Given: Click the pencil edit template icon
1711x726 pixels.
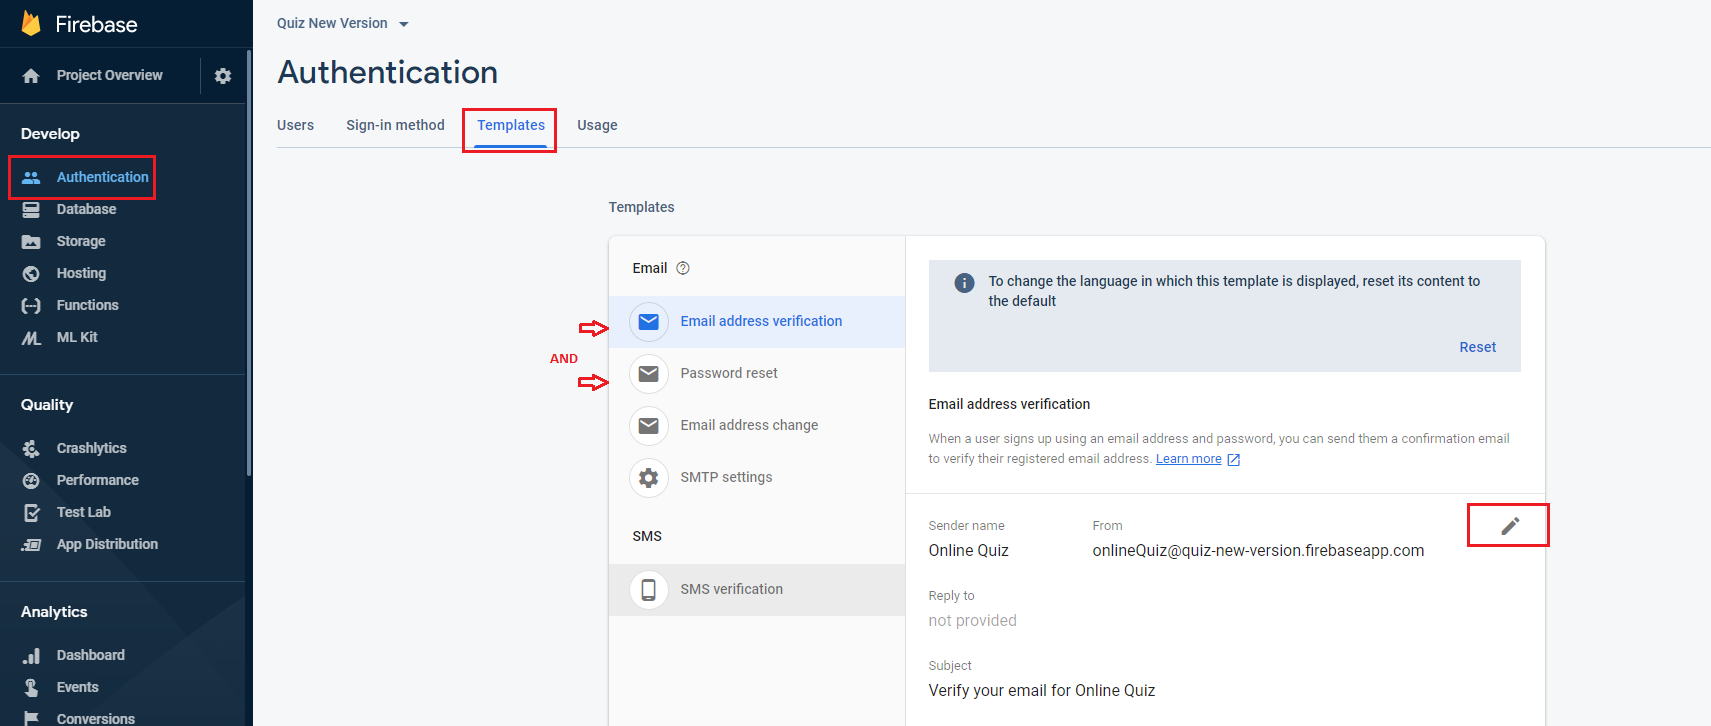Looking at the screenshot, I should (x=1510, y=526).
